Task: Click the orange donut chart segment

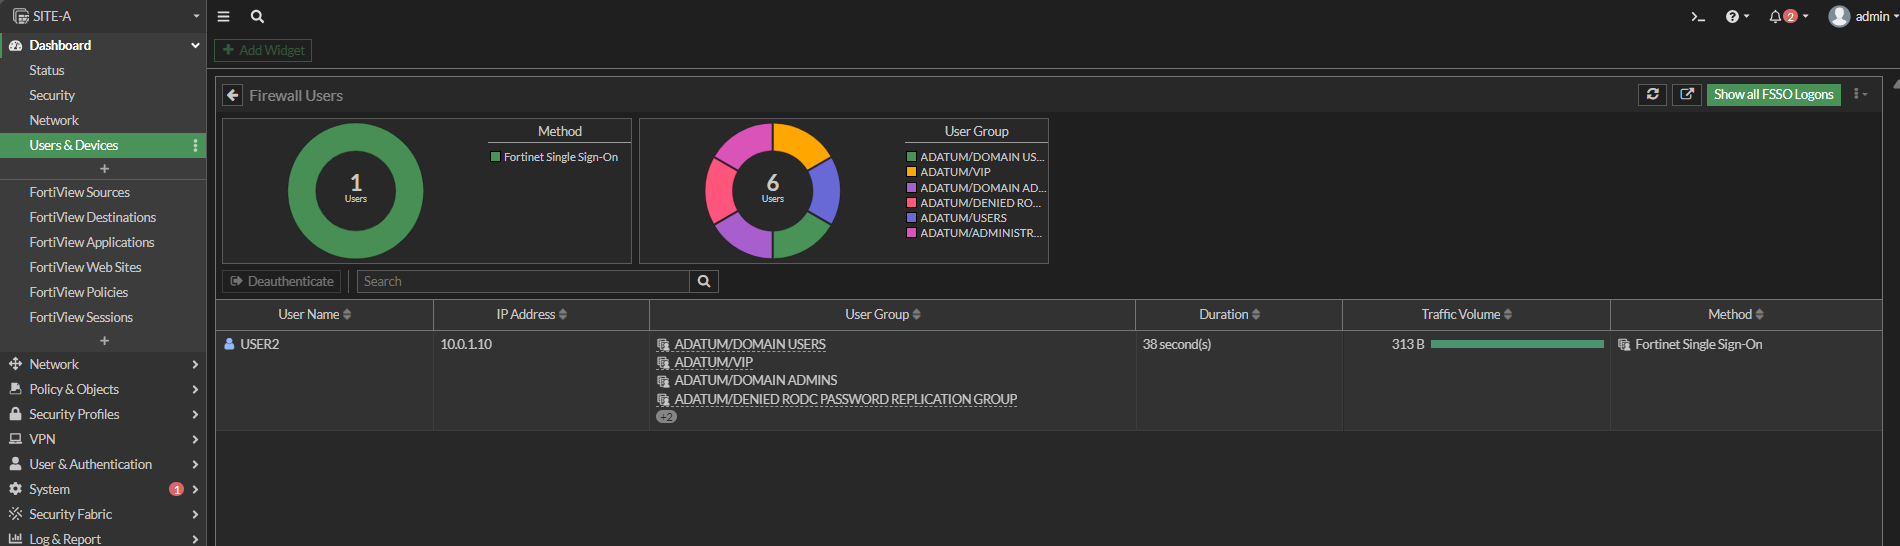Action: click(x=799, y=144)
